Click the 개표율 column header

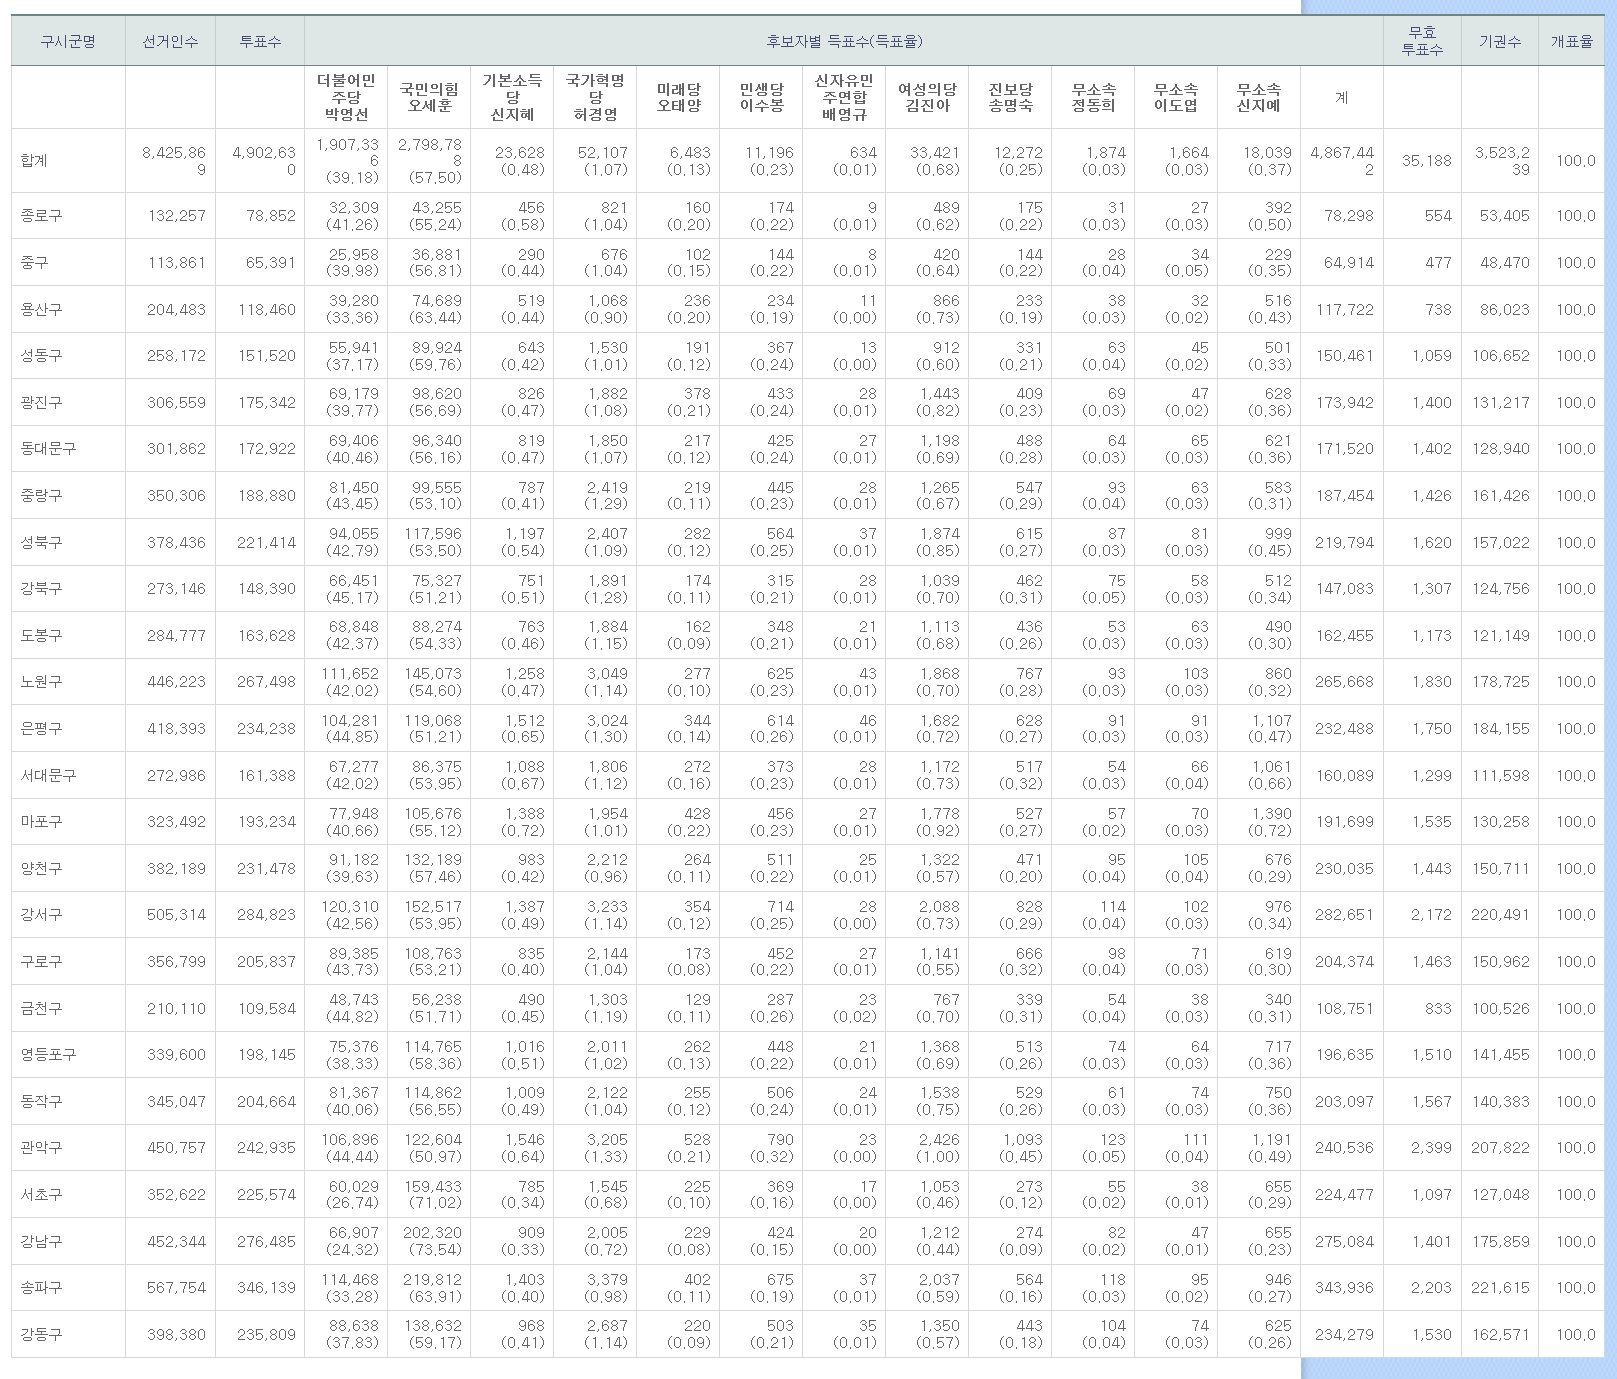(1571, 41)
